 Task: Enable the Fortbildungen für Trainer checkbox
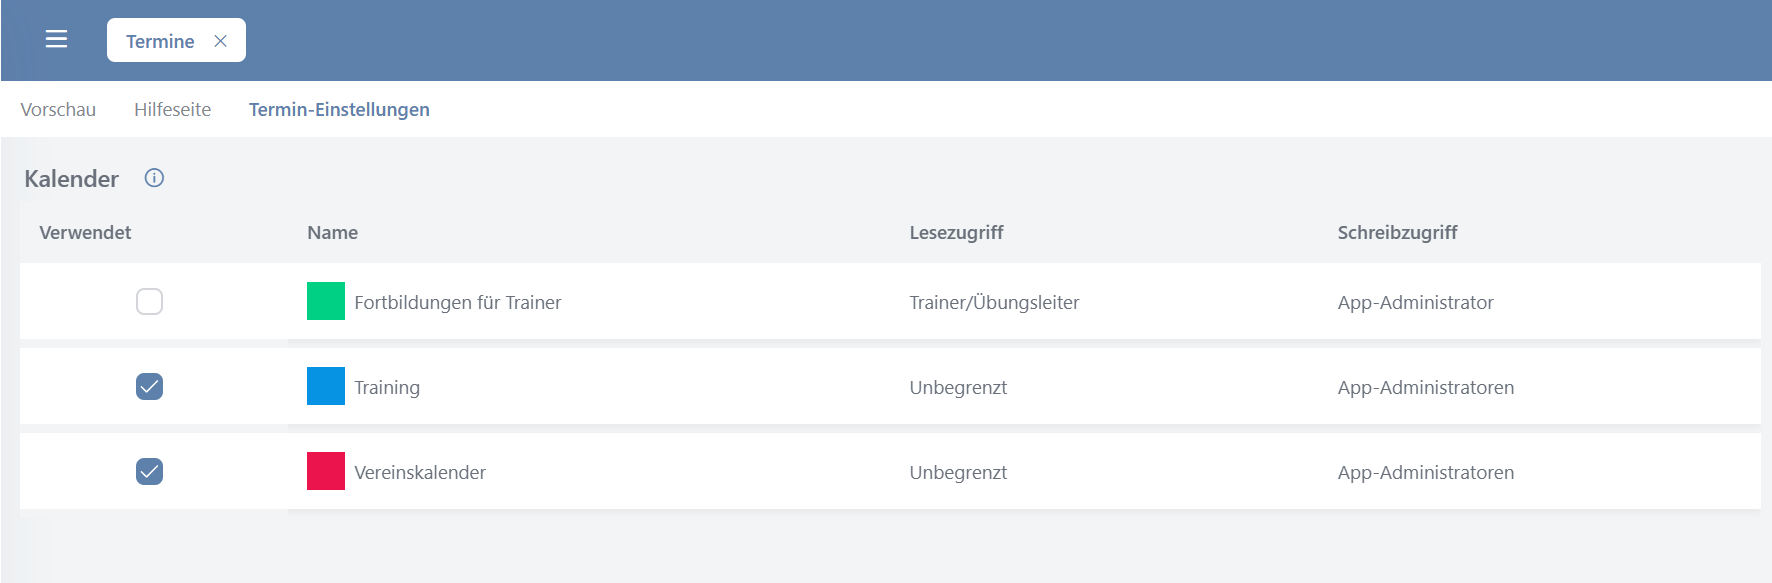click(x=149, y=301)
